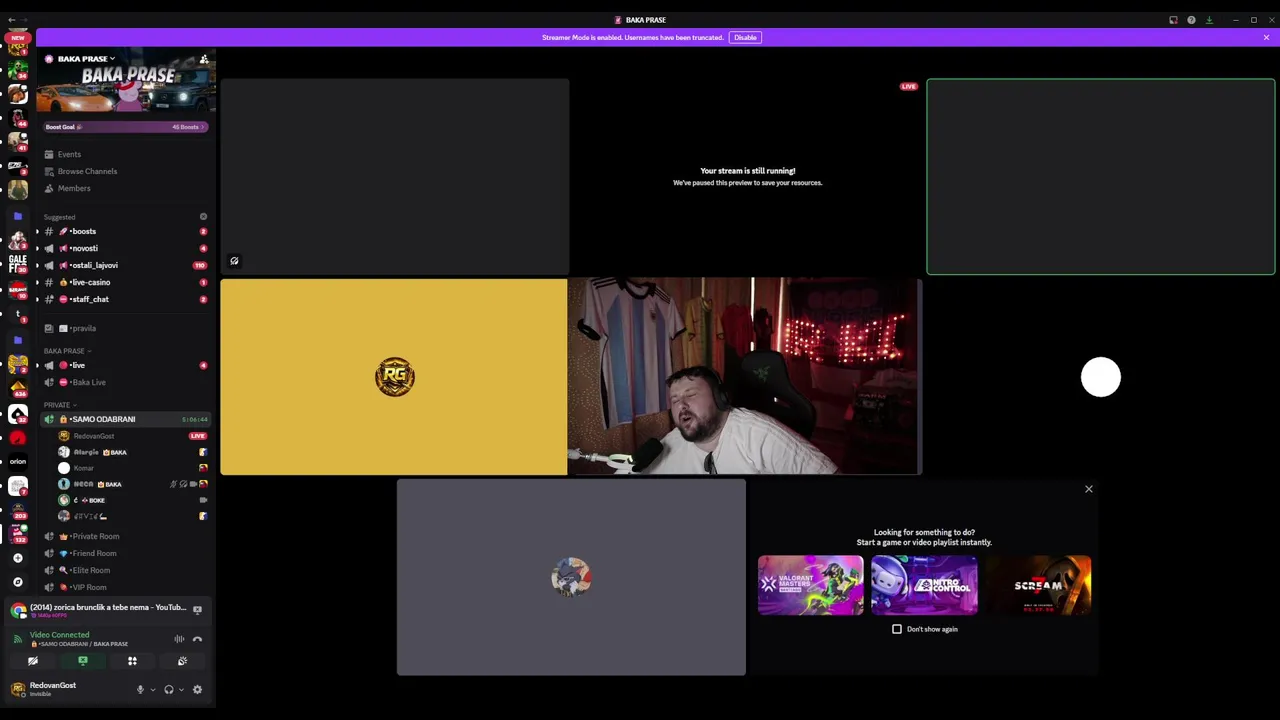Open the orion server icon

pyautogui.click(x=17, y=462)
